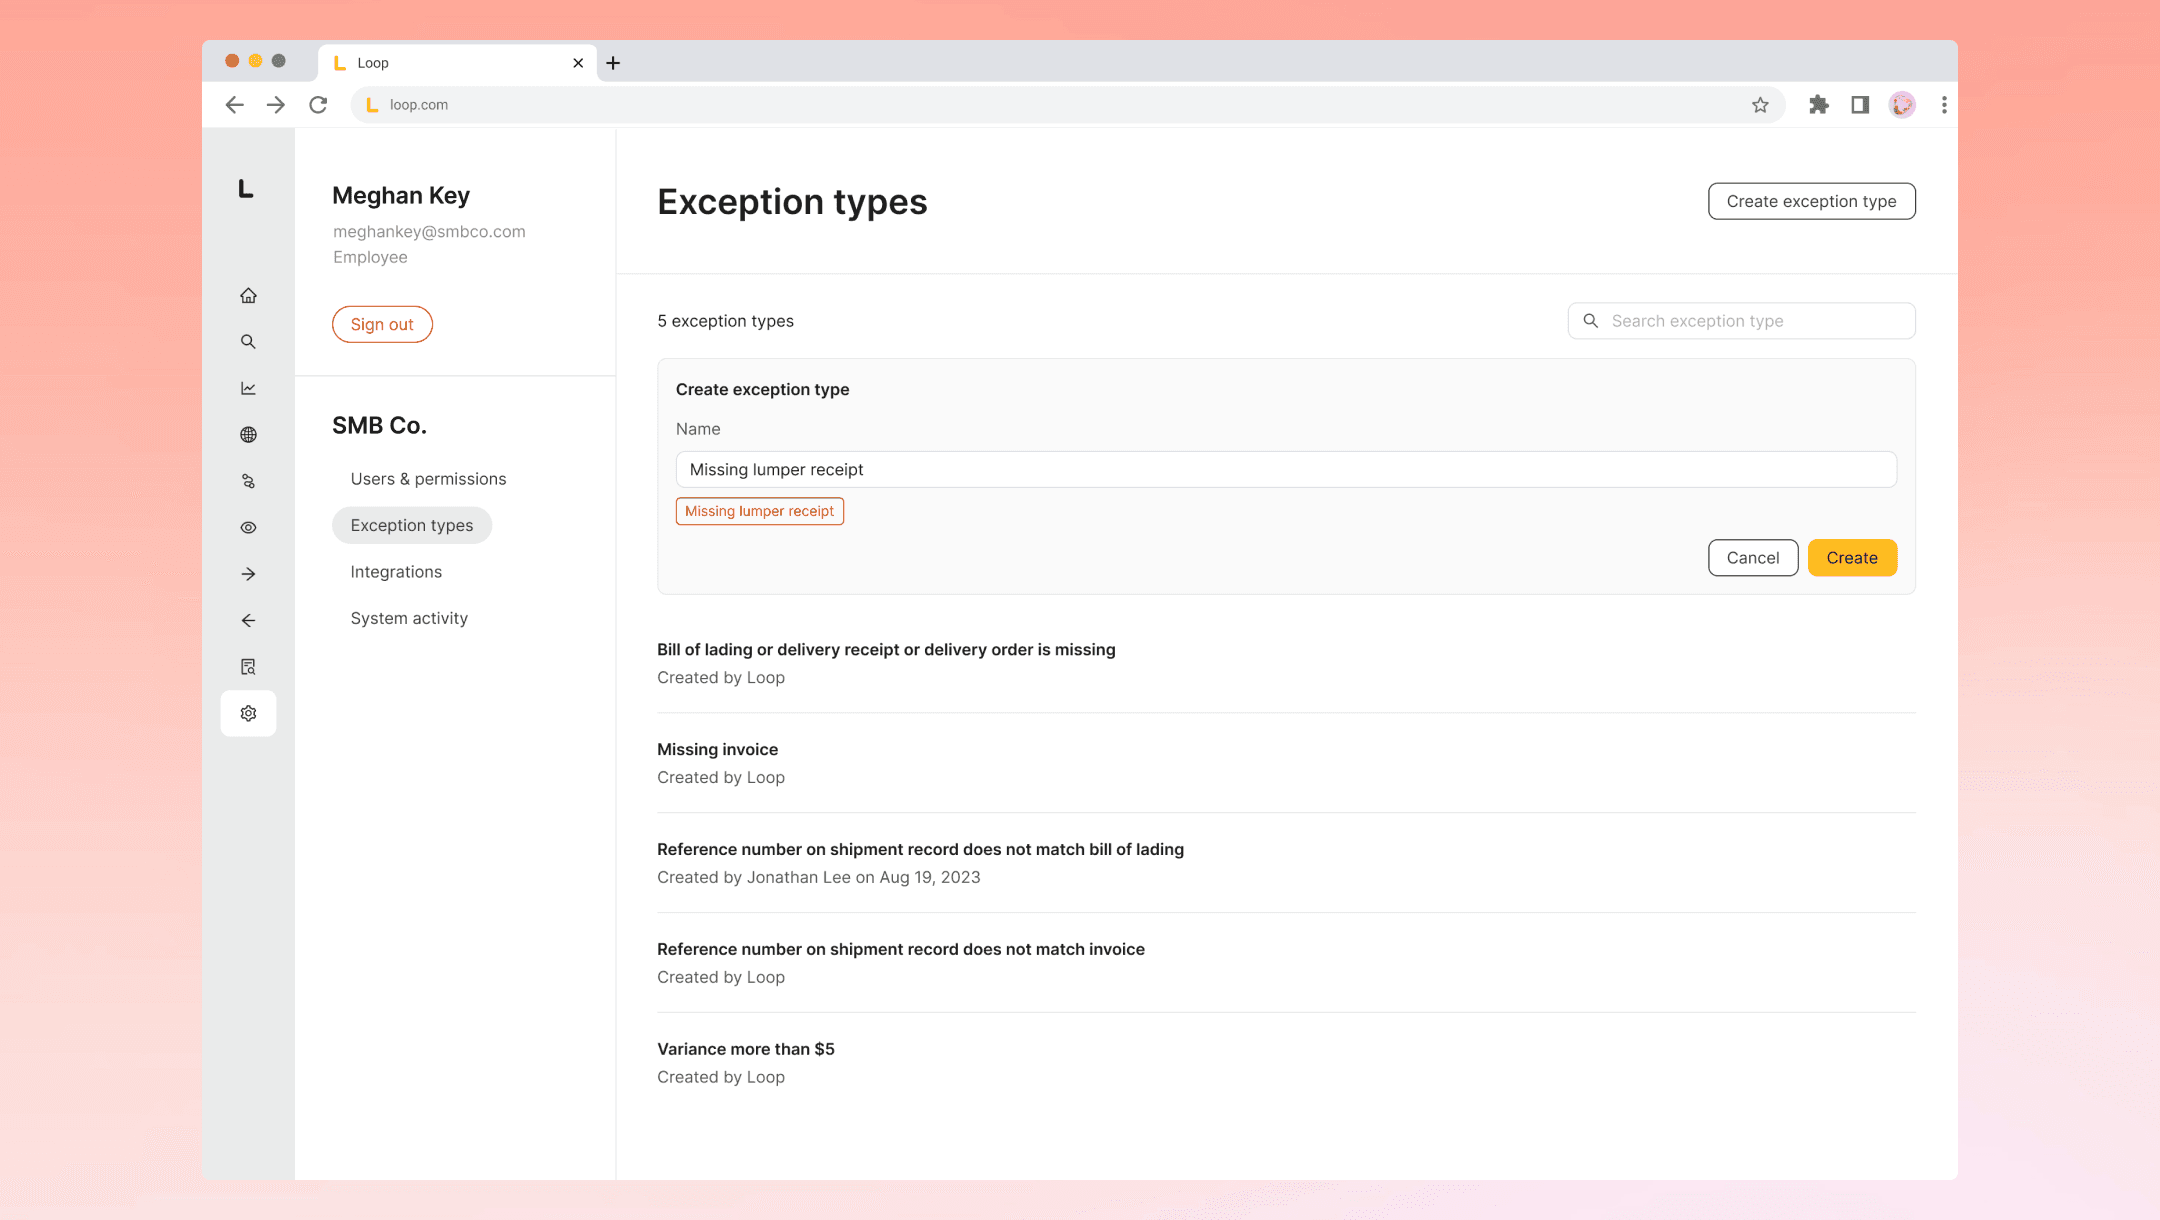Viewport: 2160px width, 1220px height.
Task: Cancel the exception type creation
Action: point(1752,558)
